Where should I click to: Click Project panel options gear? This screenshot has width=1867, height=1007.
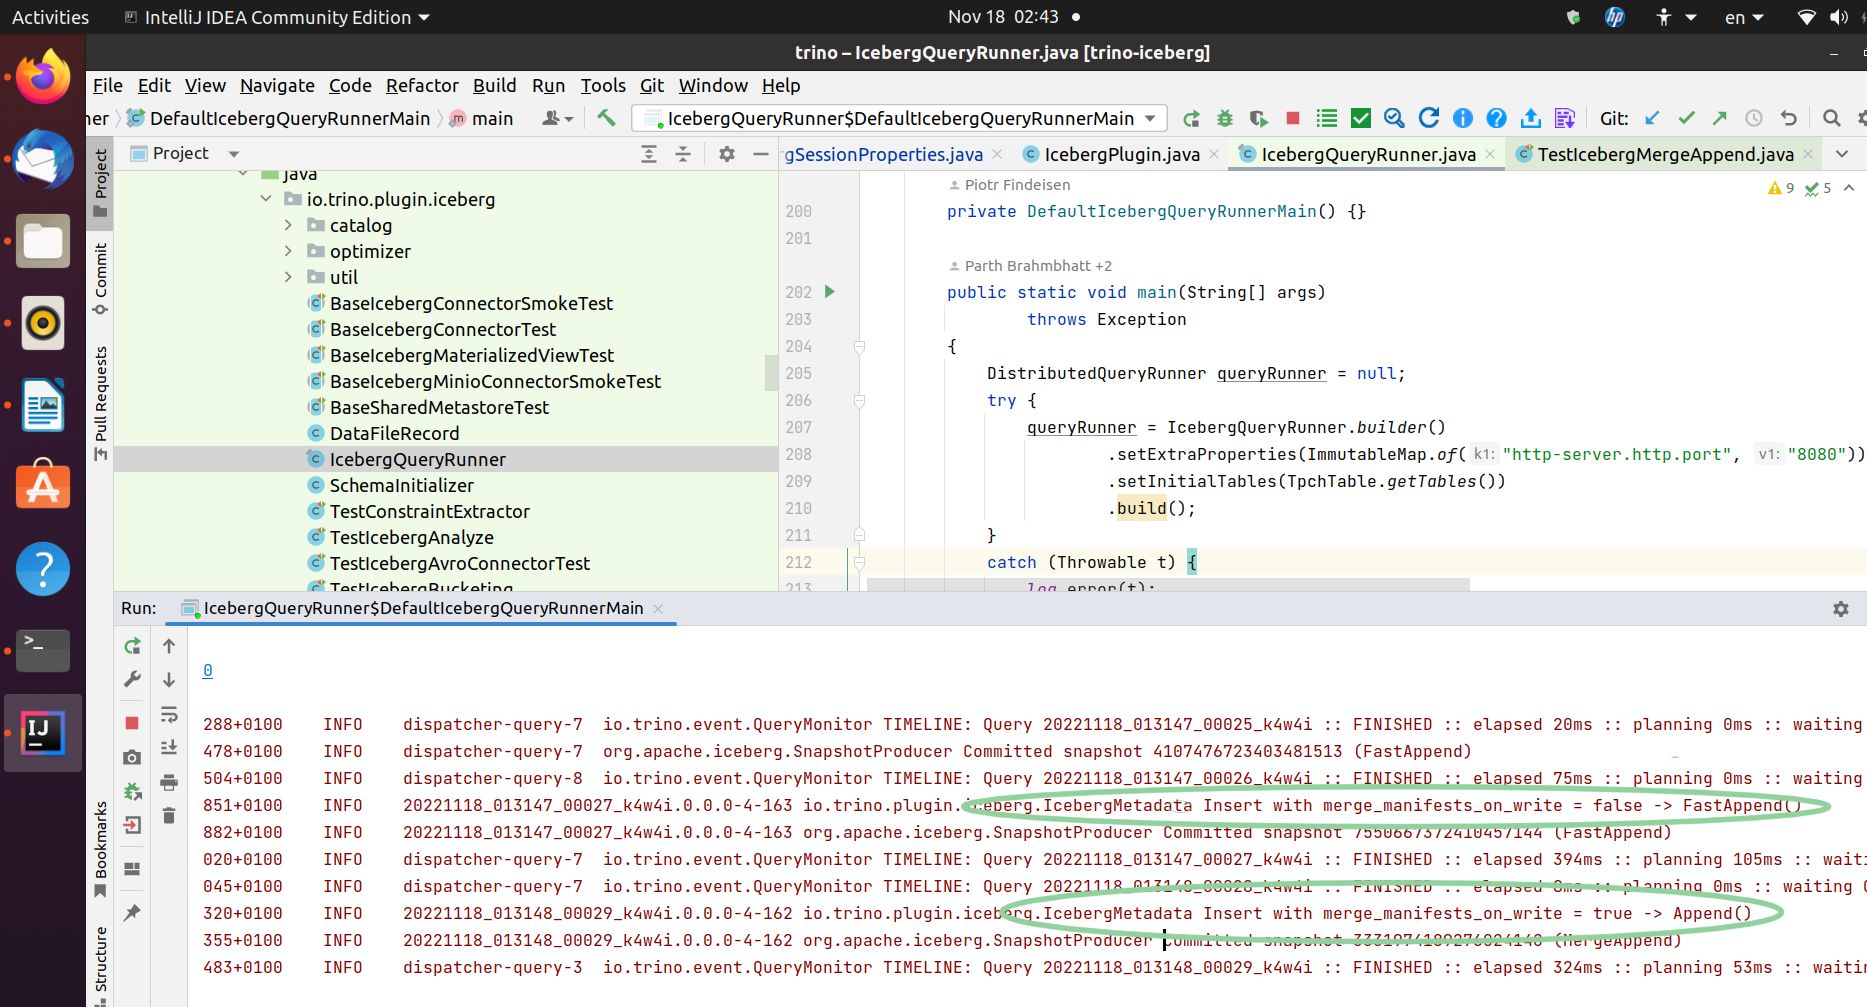(727, 154)
